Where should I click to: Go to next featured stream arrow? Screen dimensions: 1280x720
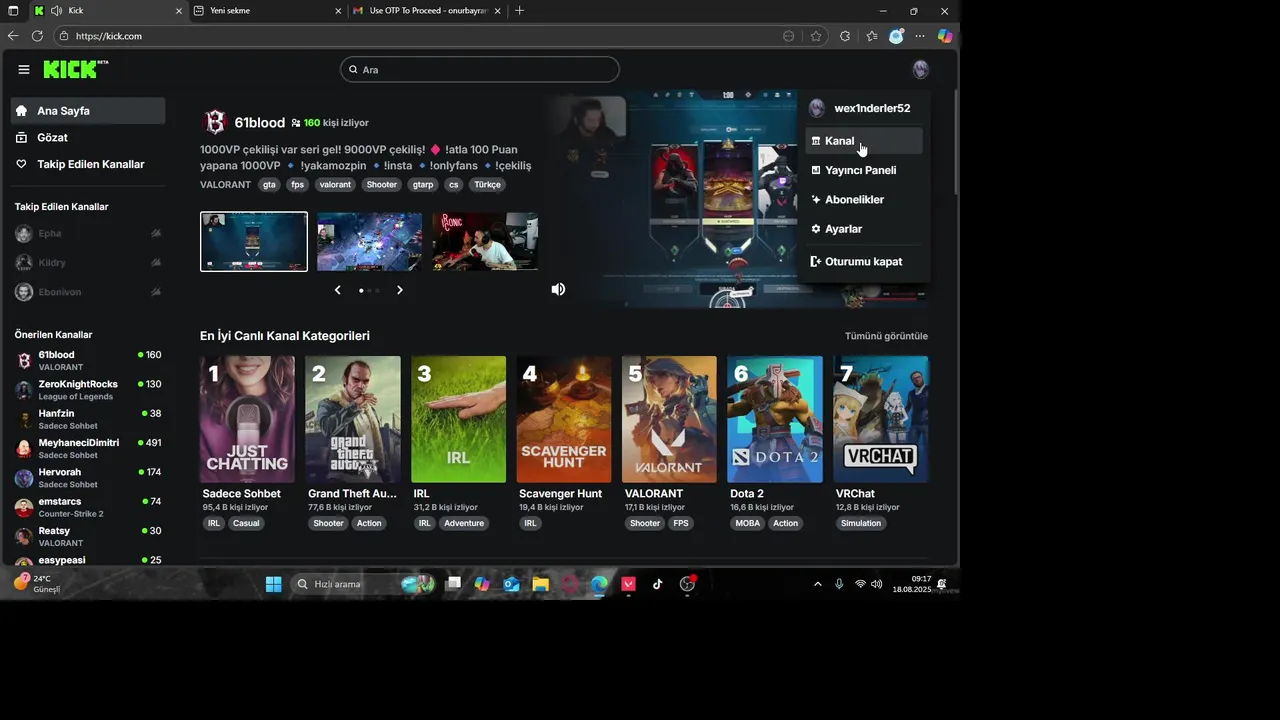(400, 290)
